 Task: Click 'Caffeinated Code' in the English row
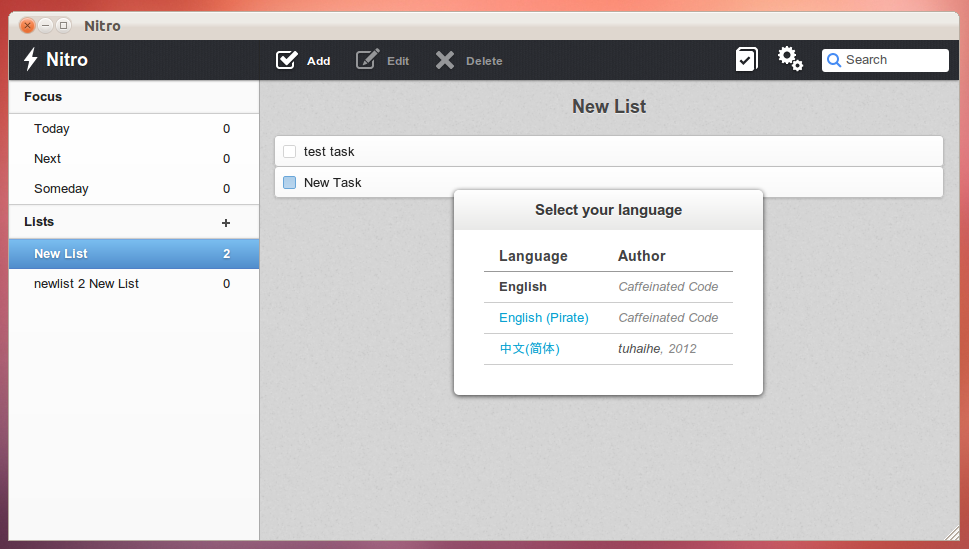tap(668, 287)
